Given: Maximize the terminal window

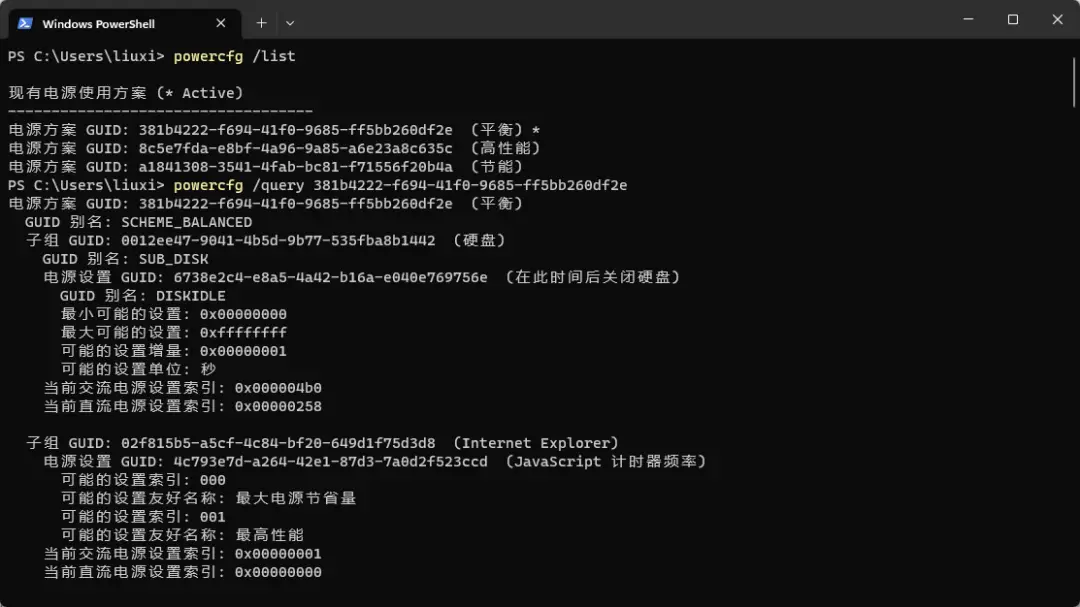Looking at the screenshot, I should (x=1012, y=19).
